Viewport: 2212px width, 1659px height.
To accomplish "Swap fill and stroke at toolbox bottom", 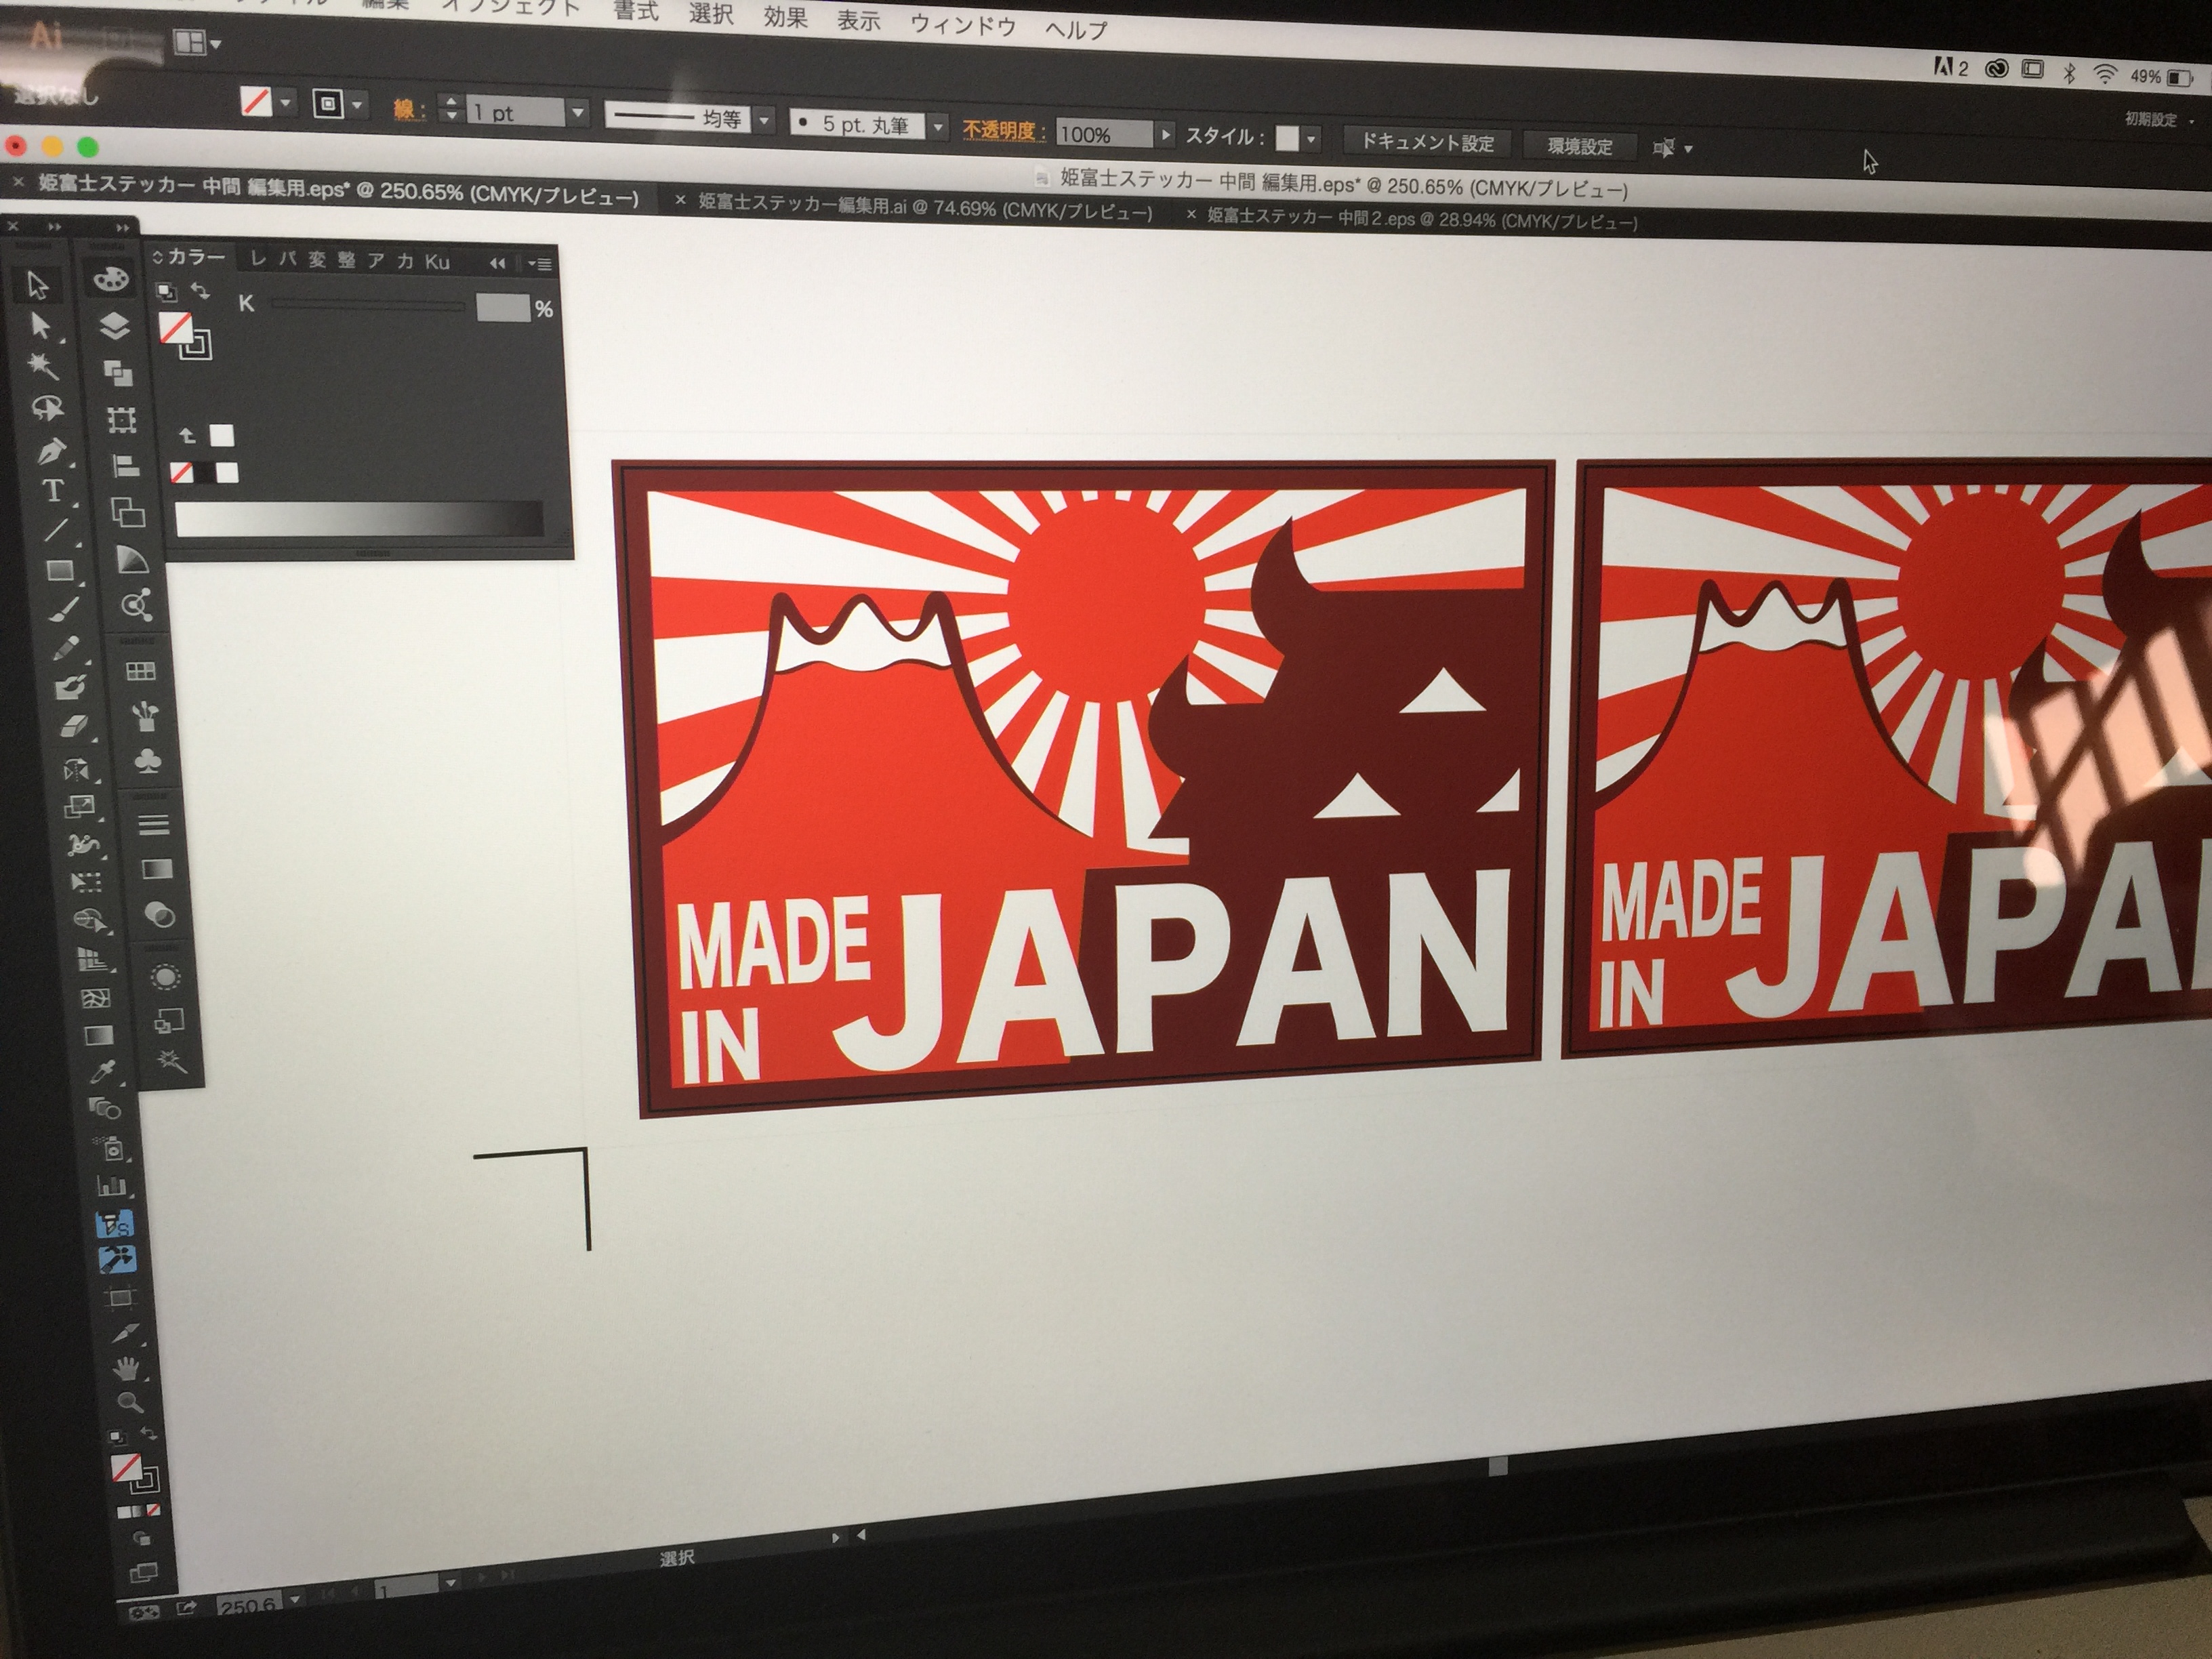I will tap(148, 1433).
